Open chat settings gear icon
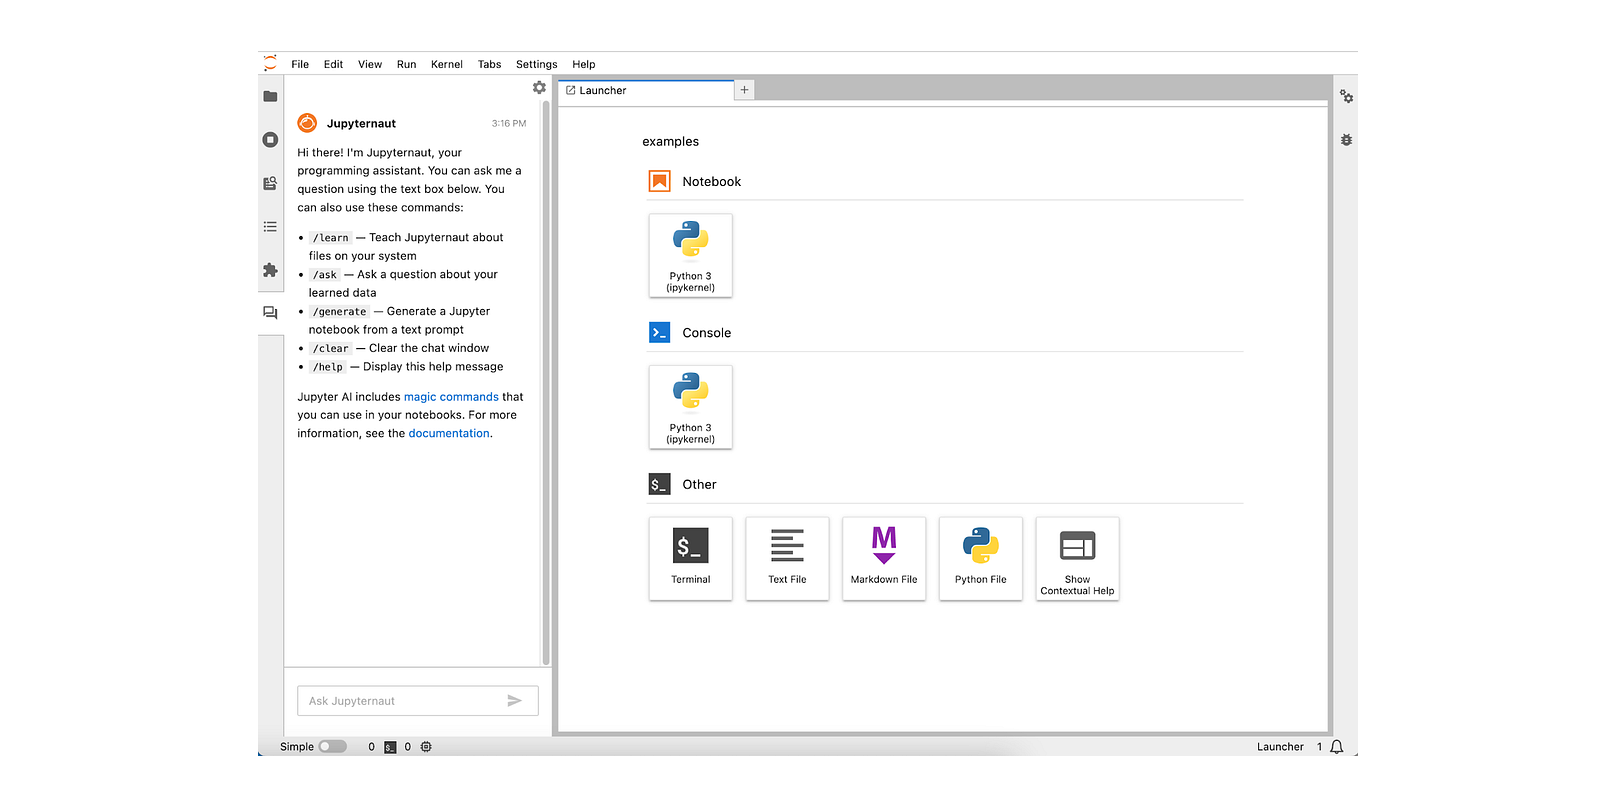This screenshot has height=808, width=1616. pos(539,88)
